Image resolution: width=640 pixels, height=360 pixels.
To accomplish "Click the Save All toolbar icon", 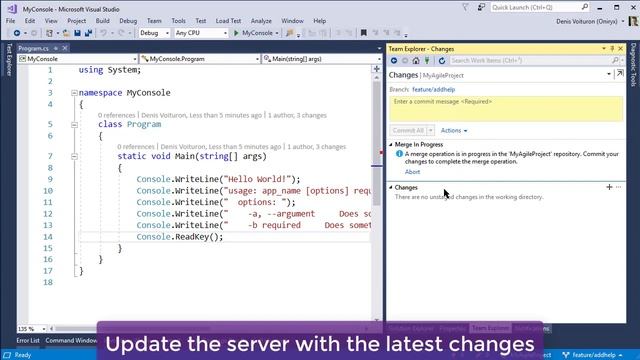I will (x=88, y=33).
